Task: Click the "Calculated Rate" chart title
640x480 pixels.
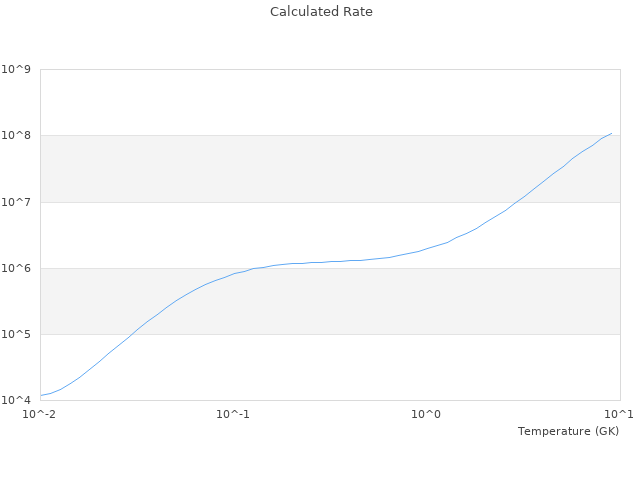Action: point(320,12)
